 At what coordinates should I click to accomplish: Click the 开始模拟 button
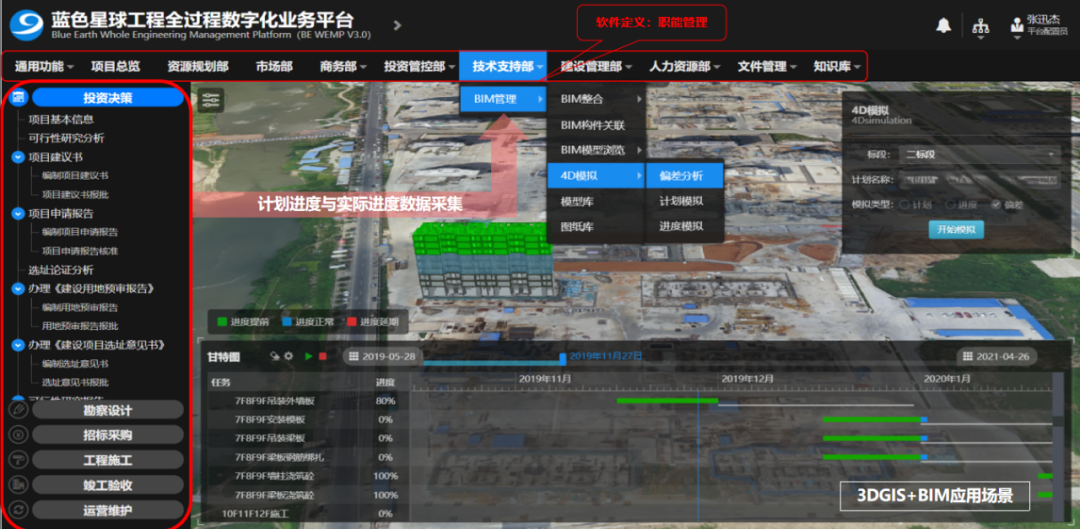(x=956, y=229)
